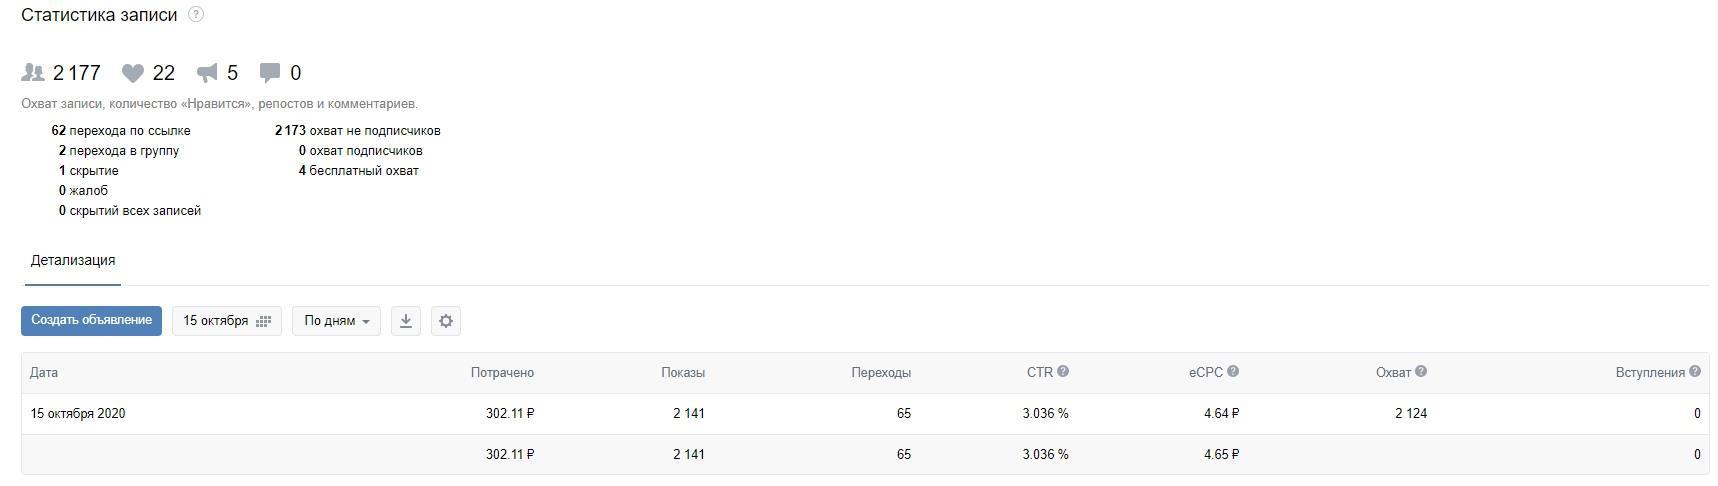Click the heart likes icon
The image size is (1718, 486).
click(x=133, y=73)
